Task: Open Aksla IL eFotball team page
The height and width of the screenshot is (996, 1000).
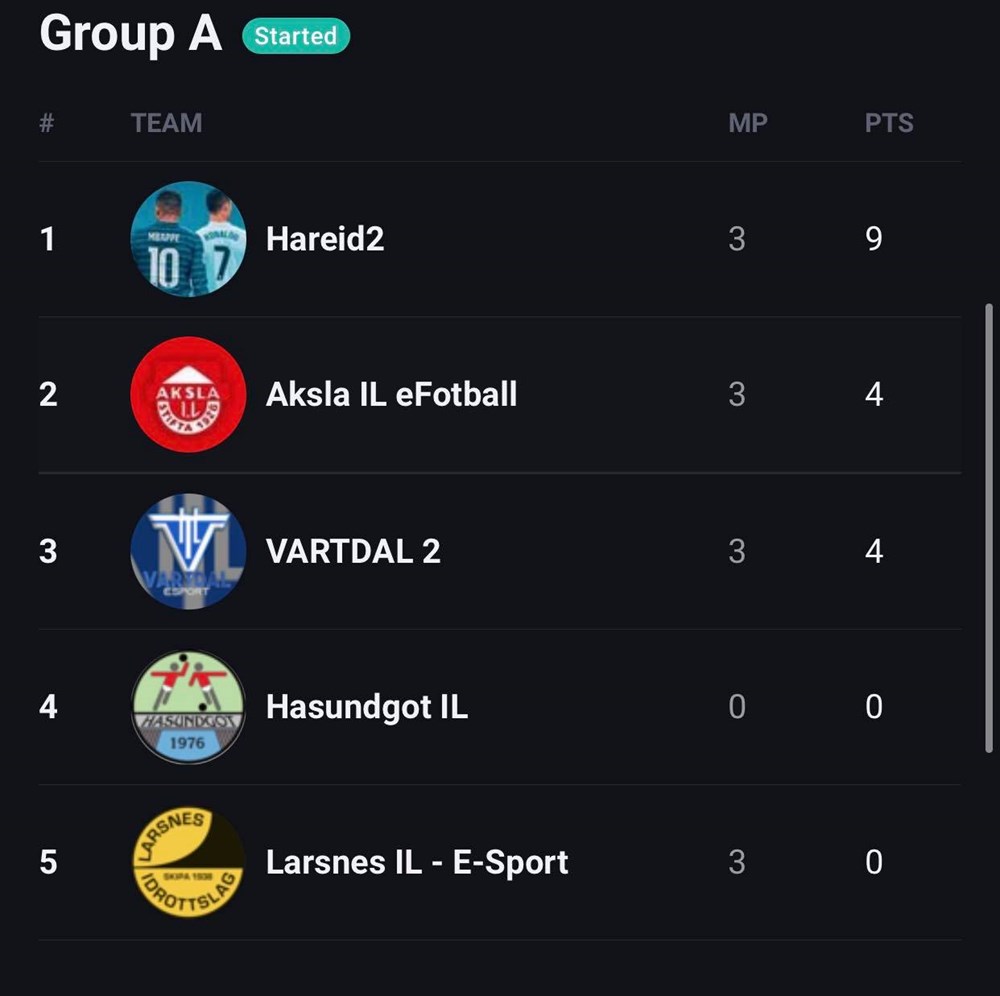Action: (x=391, y=395)
